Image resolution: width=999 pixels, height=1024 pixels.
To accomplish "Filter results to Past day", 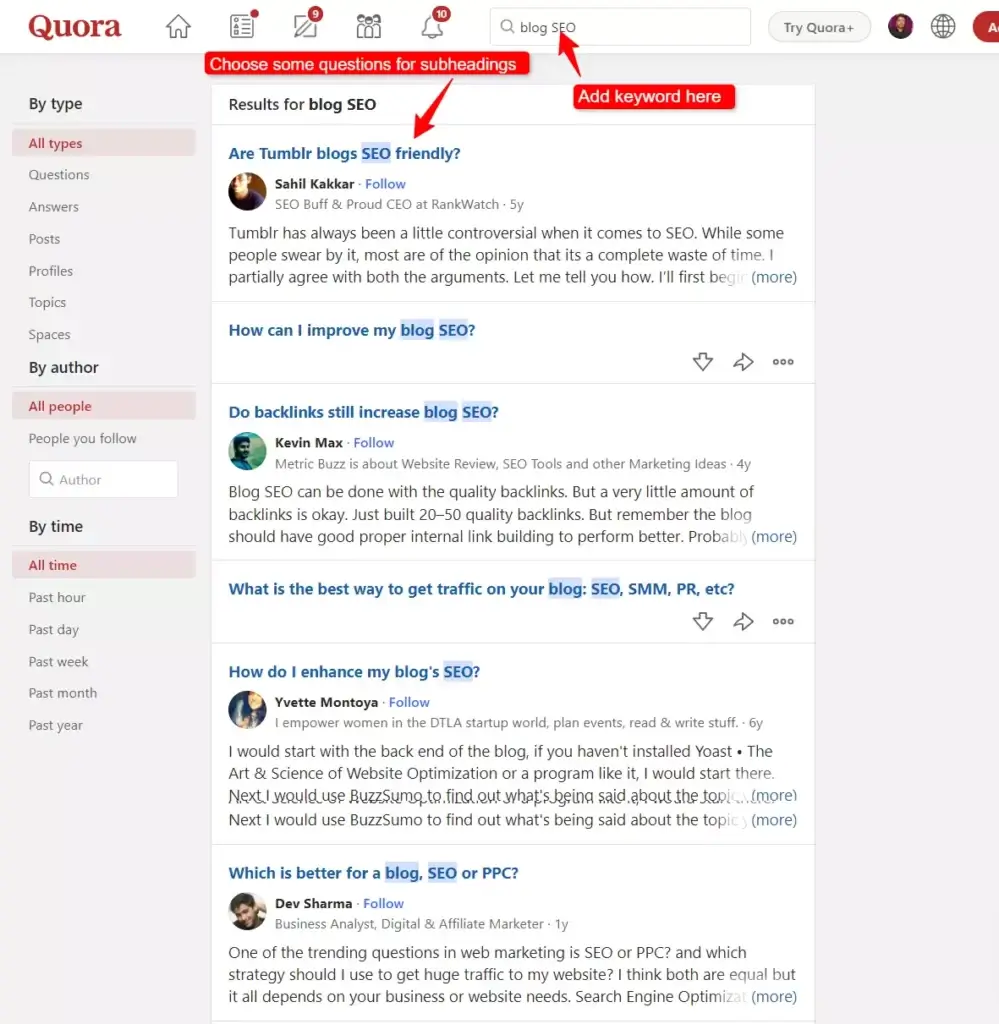I will pyautogui.click(x=54, y=630).
